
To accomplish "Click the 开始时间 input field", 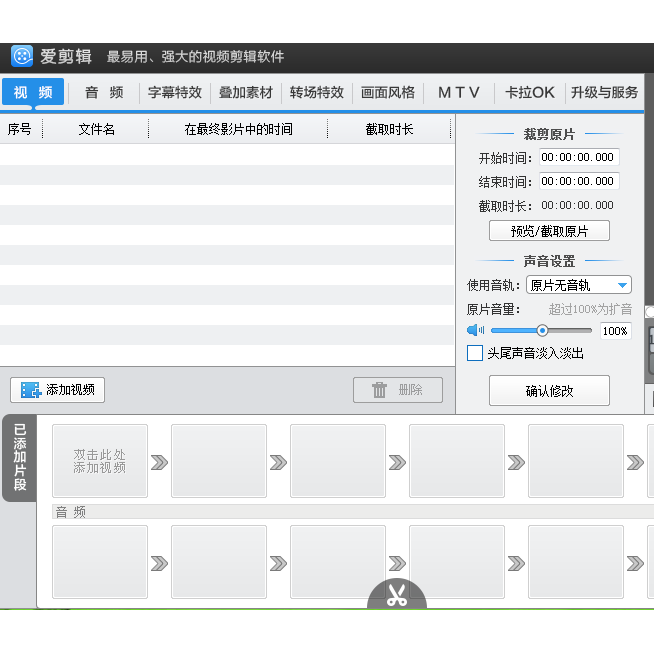I will tap(578, 157).
